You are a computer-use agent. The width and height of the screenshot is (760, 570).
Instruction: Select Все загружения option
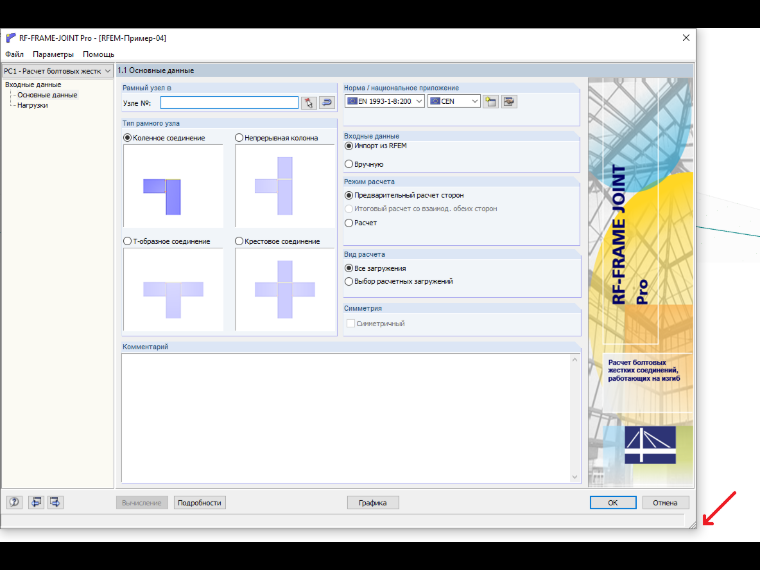click(x=348, y=268)
